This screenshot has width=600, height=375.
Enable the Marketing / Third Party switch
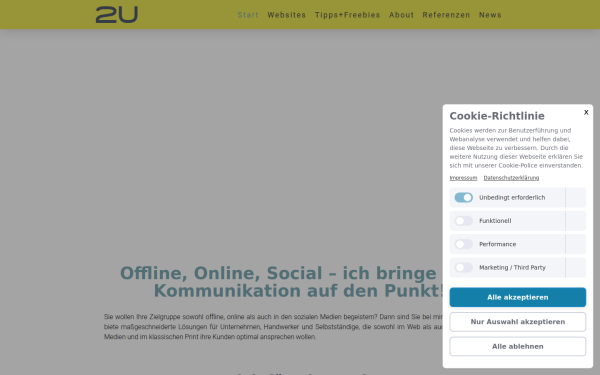pos(463,267)
